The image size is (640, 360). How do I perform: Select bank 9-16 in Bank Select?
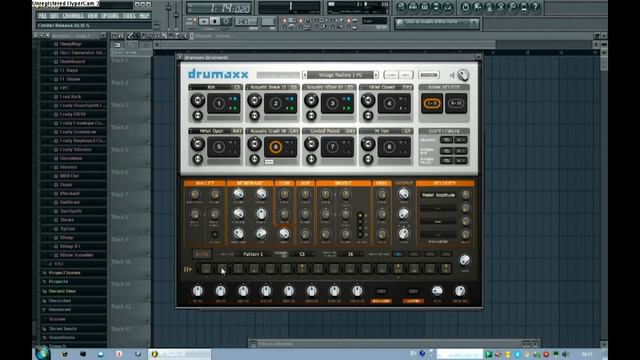coord(456,104)
